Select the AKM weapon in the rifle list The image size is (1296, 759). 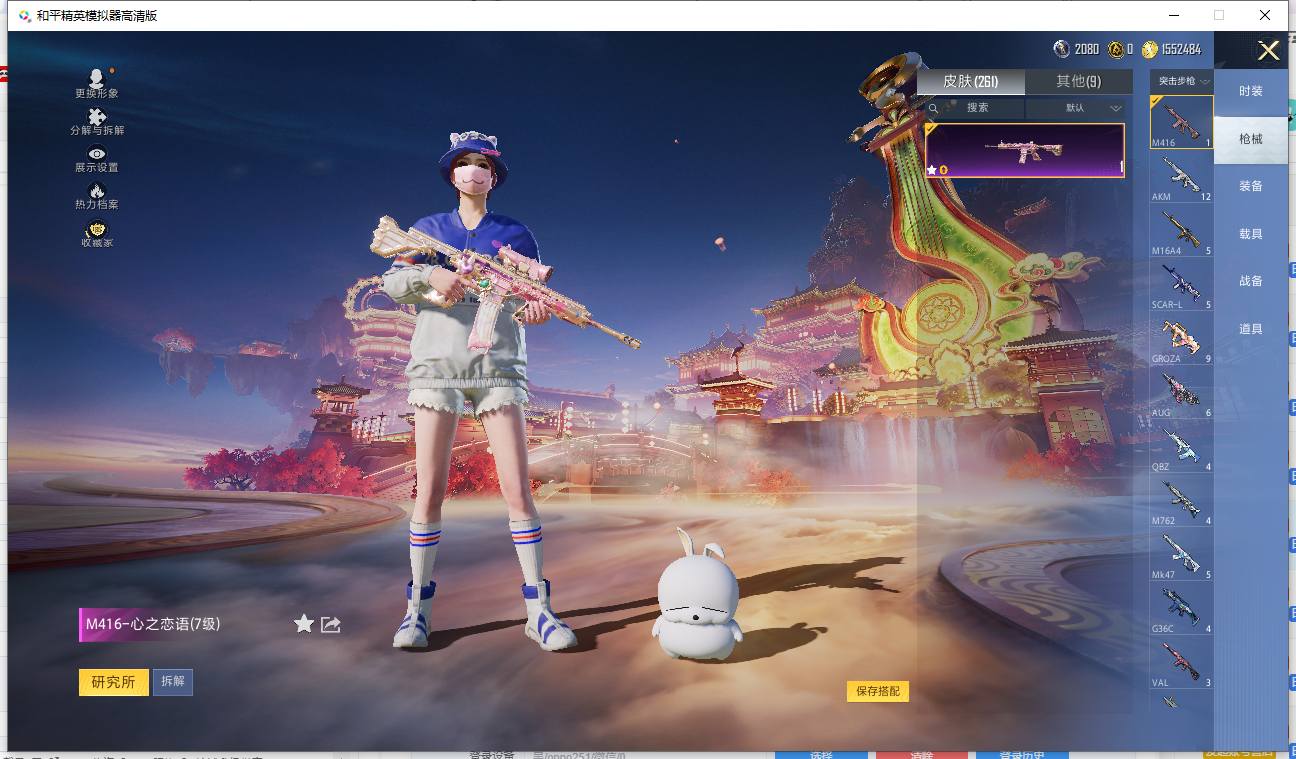click(x=1181, y=177)
